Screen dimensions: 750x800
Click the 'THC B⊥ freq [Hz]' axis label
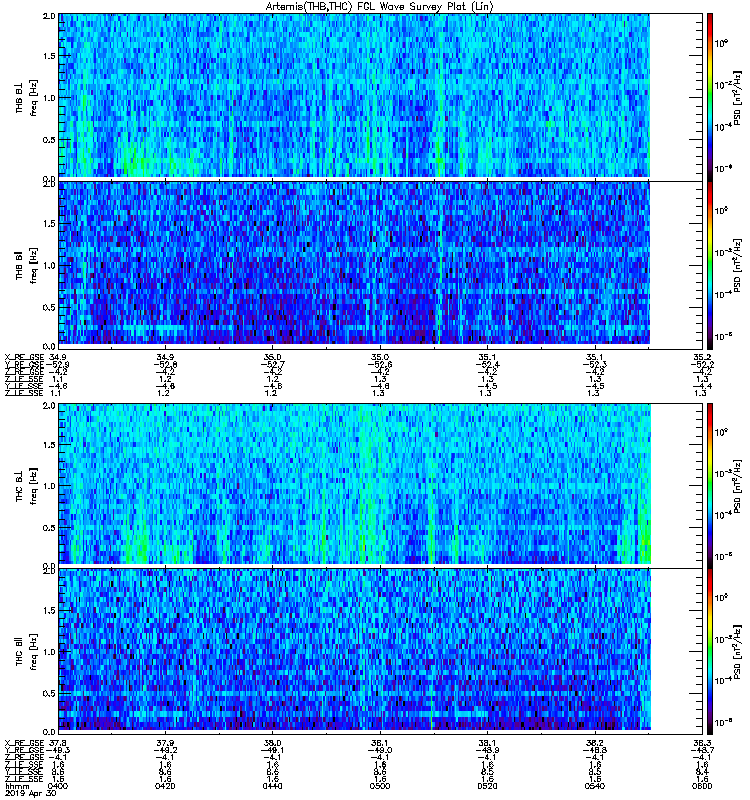(x=26, y=486)
